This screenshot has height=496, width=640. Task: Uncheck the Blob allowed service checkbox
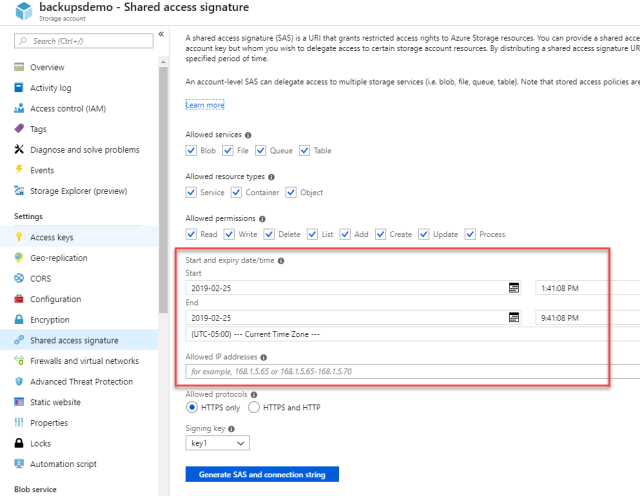(x=192, y=151)
